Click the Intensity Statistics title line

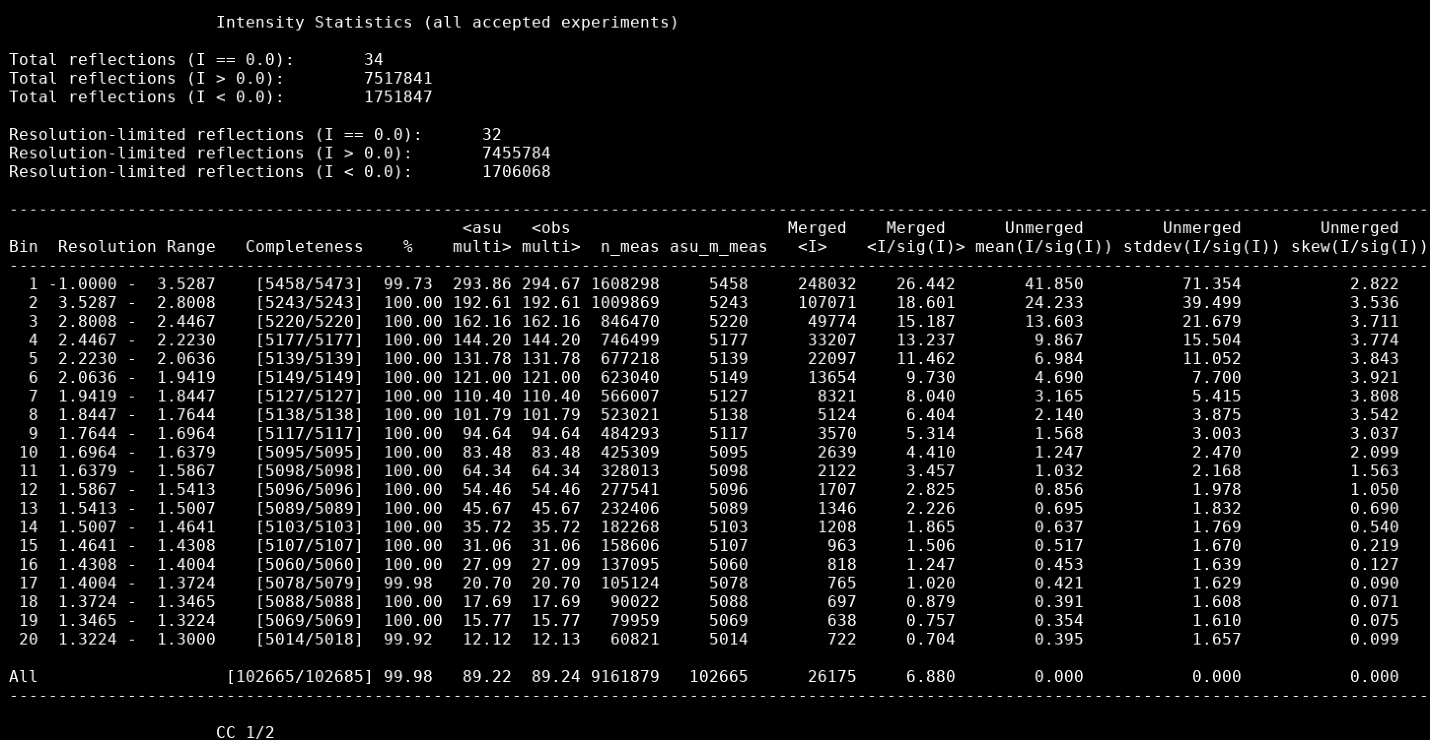447,22
